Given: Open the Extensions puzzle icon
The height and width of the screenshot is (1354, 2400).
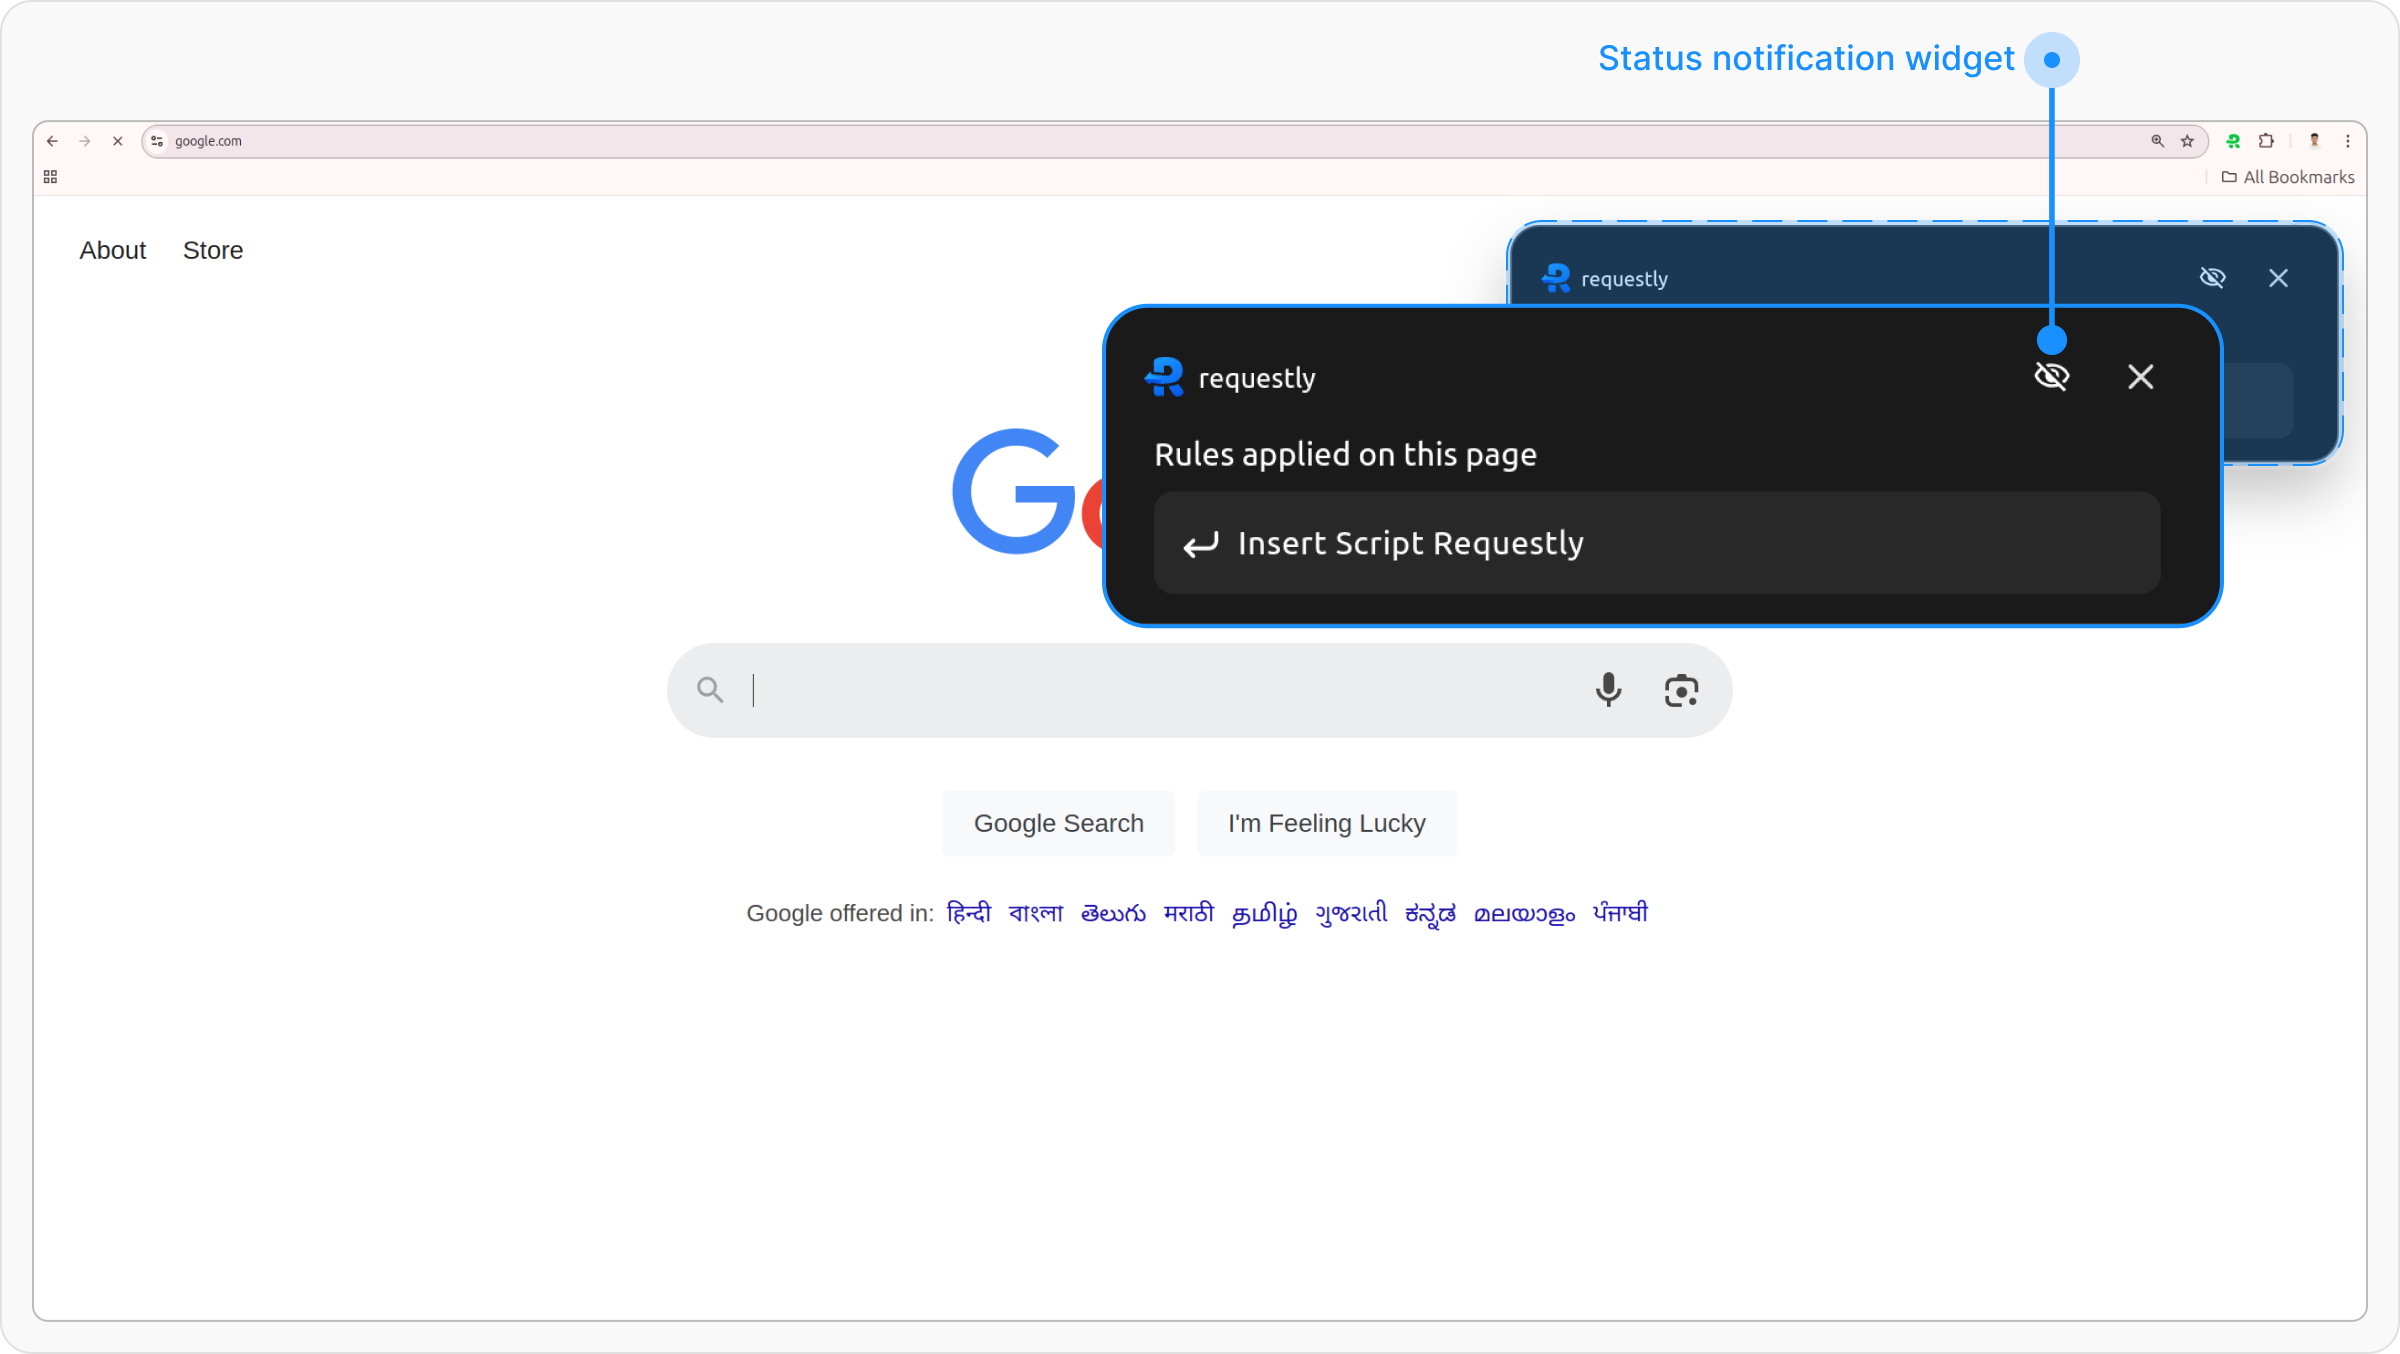Looking at the screenshot, I should point(2267,141).
